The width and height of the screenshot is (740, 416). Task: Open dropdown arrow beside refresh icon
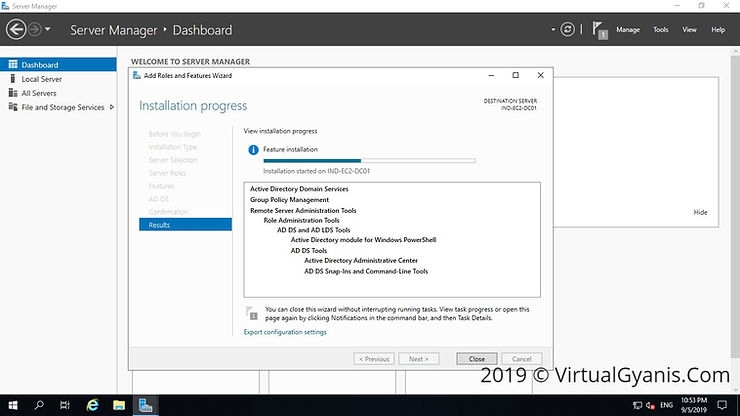point(553,30)
